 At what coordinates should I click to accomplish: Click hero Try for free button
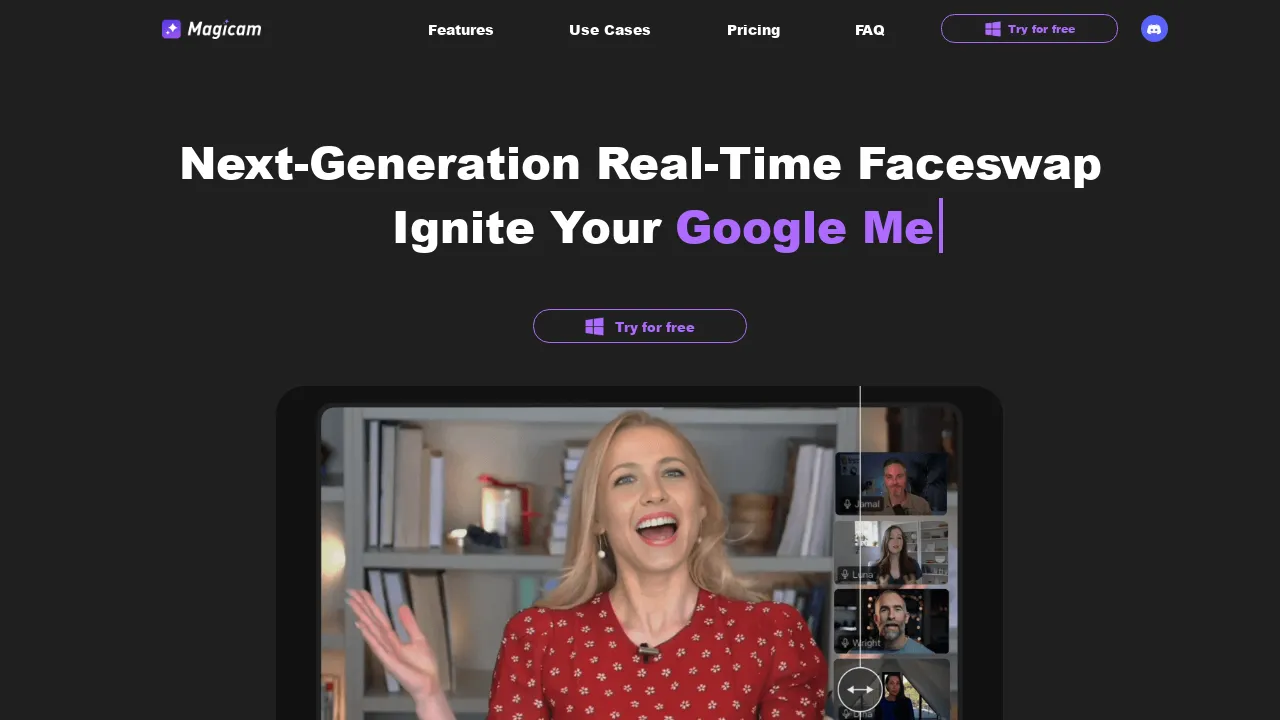coord(640,326)
